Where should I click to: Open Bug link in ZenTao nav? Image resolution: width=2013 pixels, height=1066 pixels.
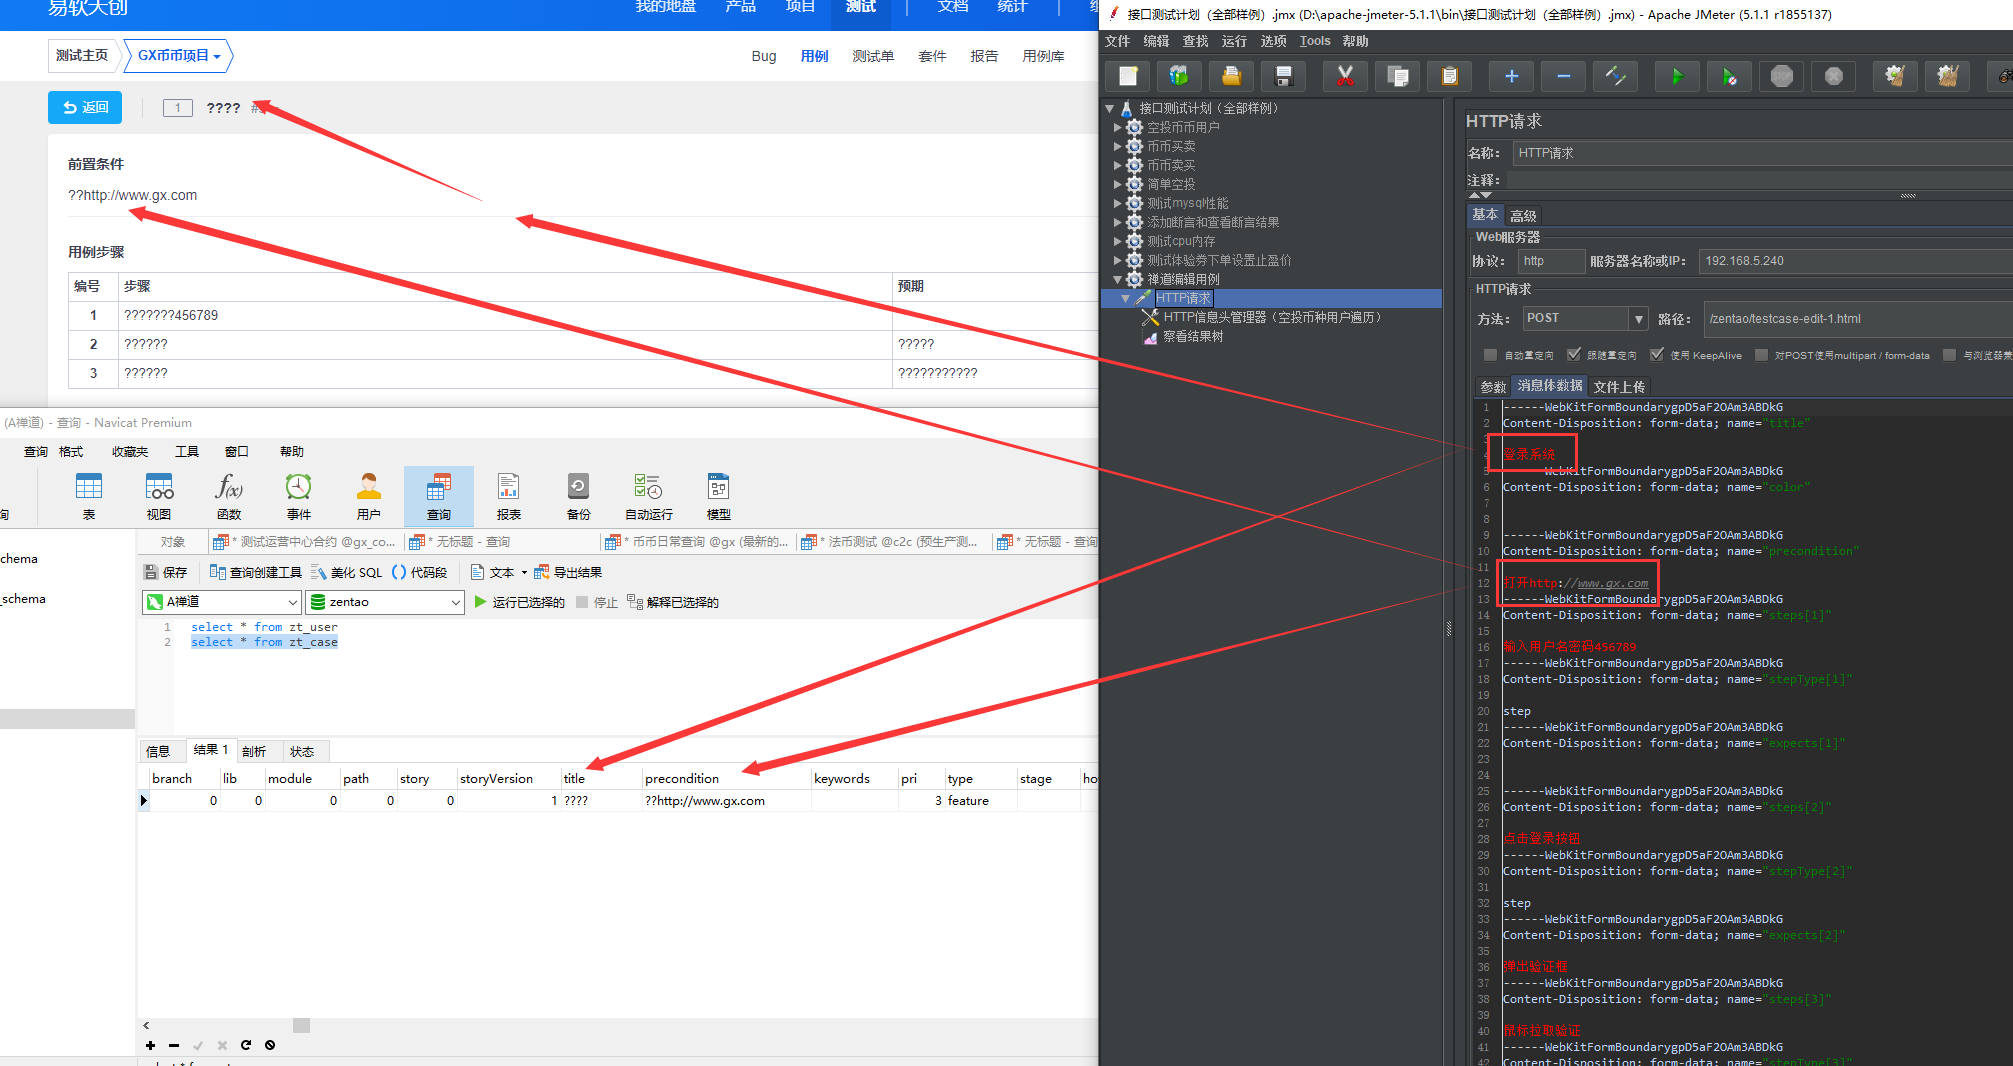point(764,56)
